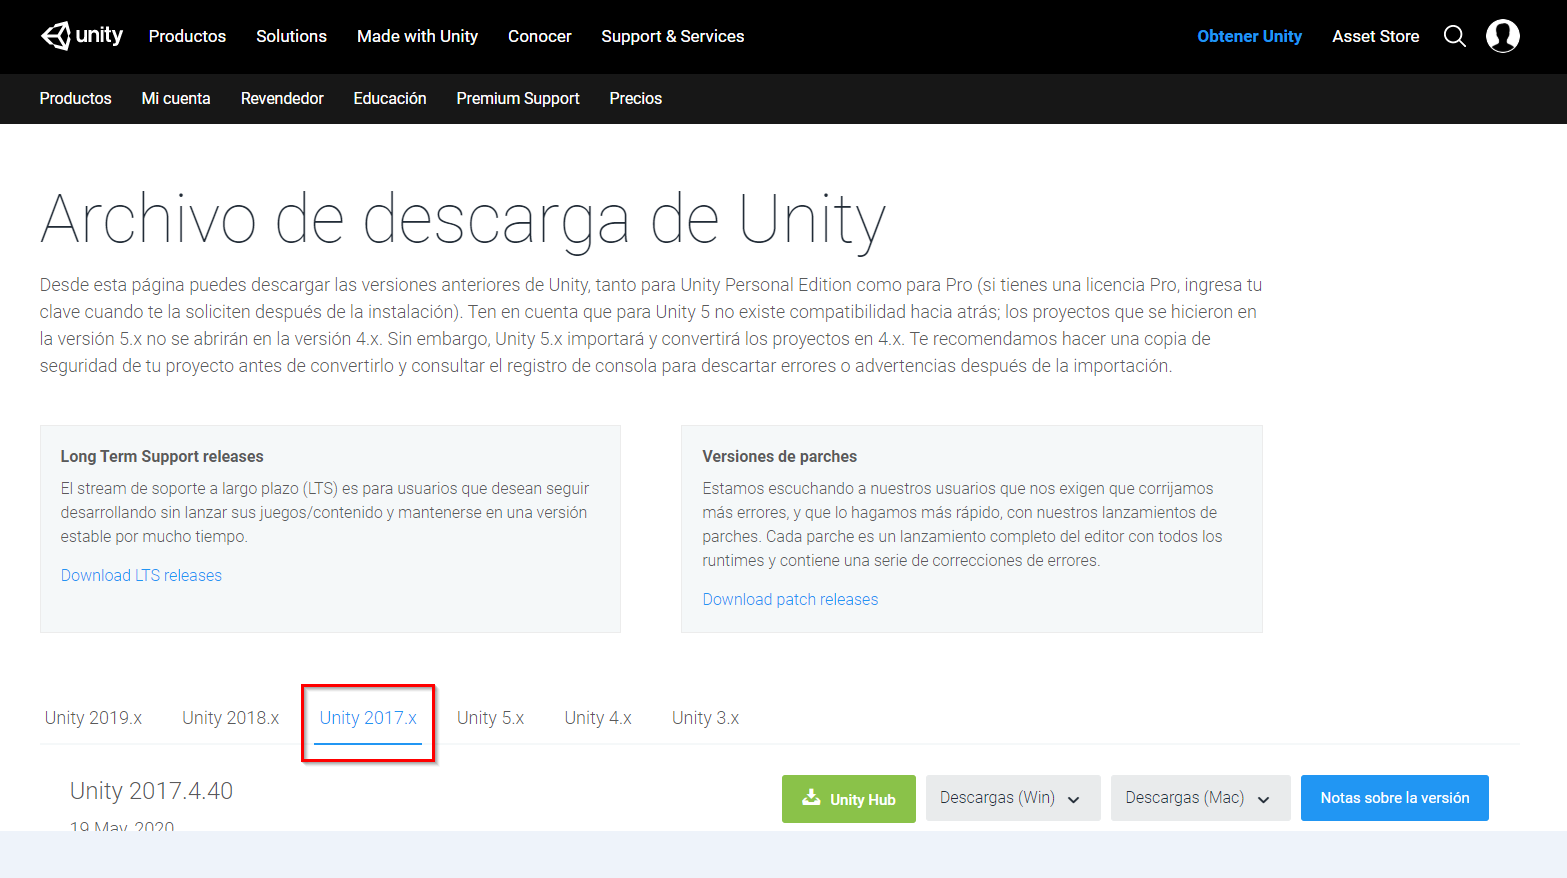
Task: Click the Unity logo in header
Action: pos(82,36)
